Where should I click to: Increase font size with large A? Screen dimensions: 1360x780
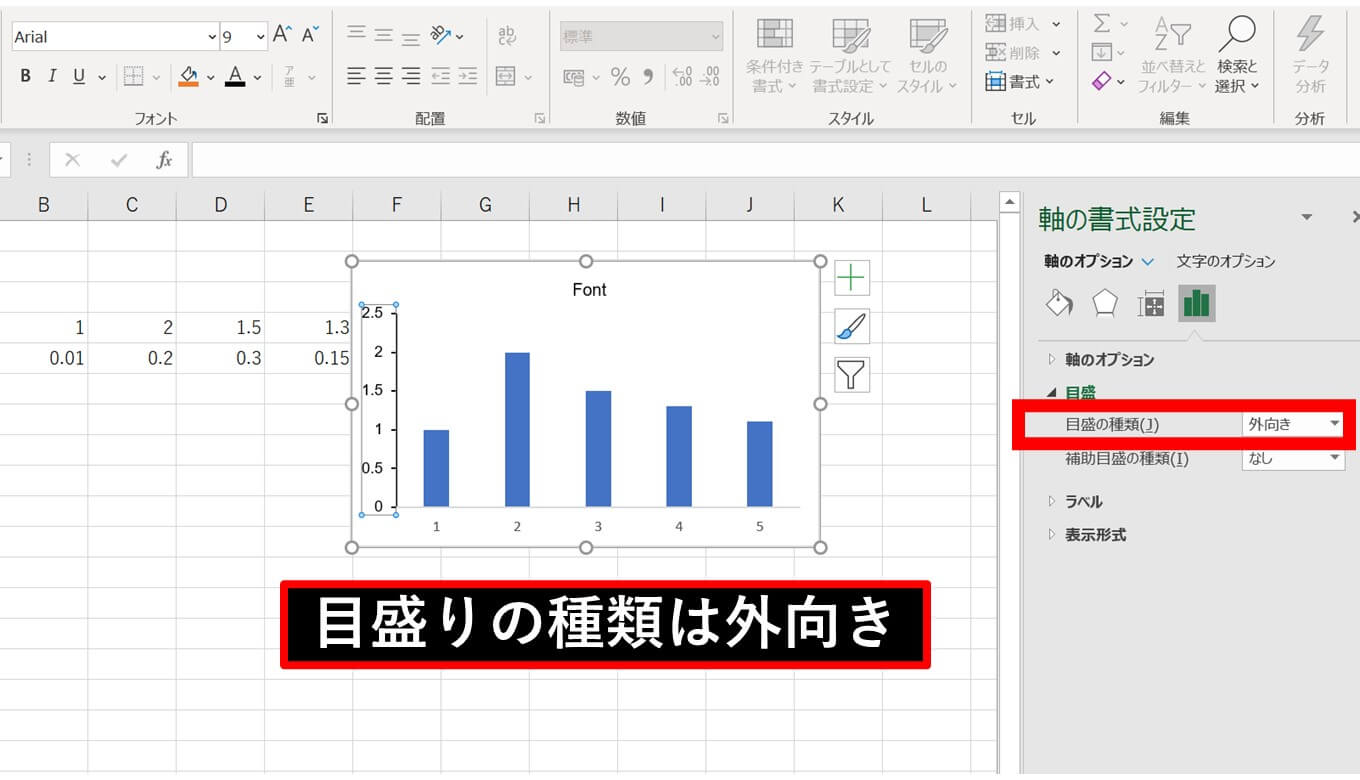[282, 35]
